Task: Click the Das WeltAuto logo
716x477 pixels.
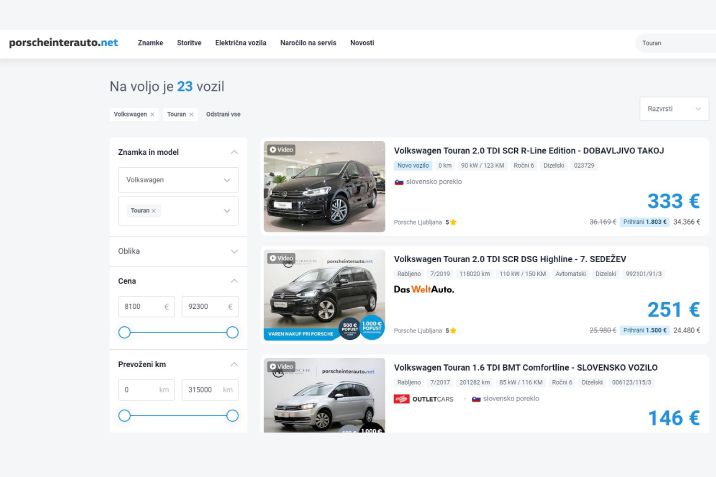Action: [x=424, y=289]
